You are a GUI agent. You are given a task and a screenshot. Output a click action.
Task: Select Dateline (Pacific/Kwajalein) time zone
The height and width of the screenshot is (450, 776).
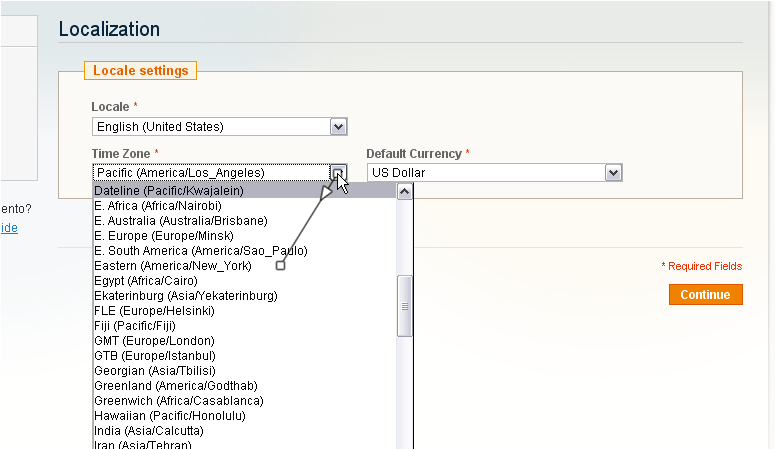click(x=169, y=191)
